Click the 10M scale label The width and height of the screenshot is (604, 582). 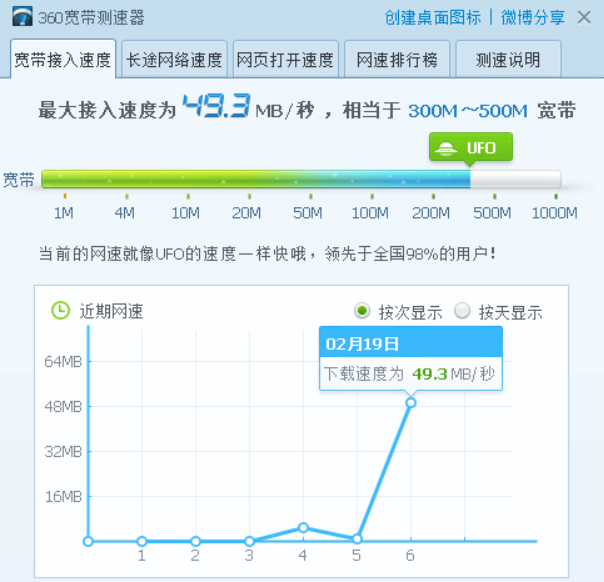point(186,213)
